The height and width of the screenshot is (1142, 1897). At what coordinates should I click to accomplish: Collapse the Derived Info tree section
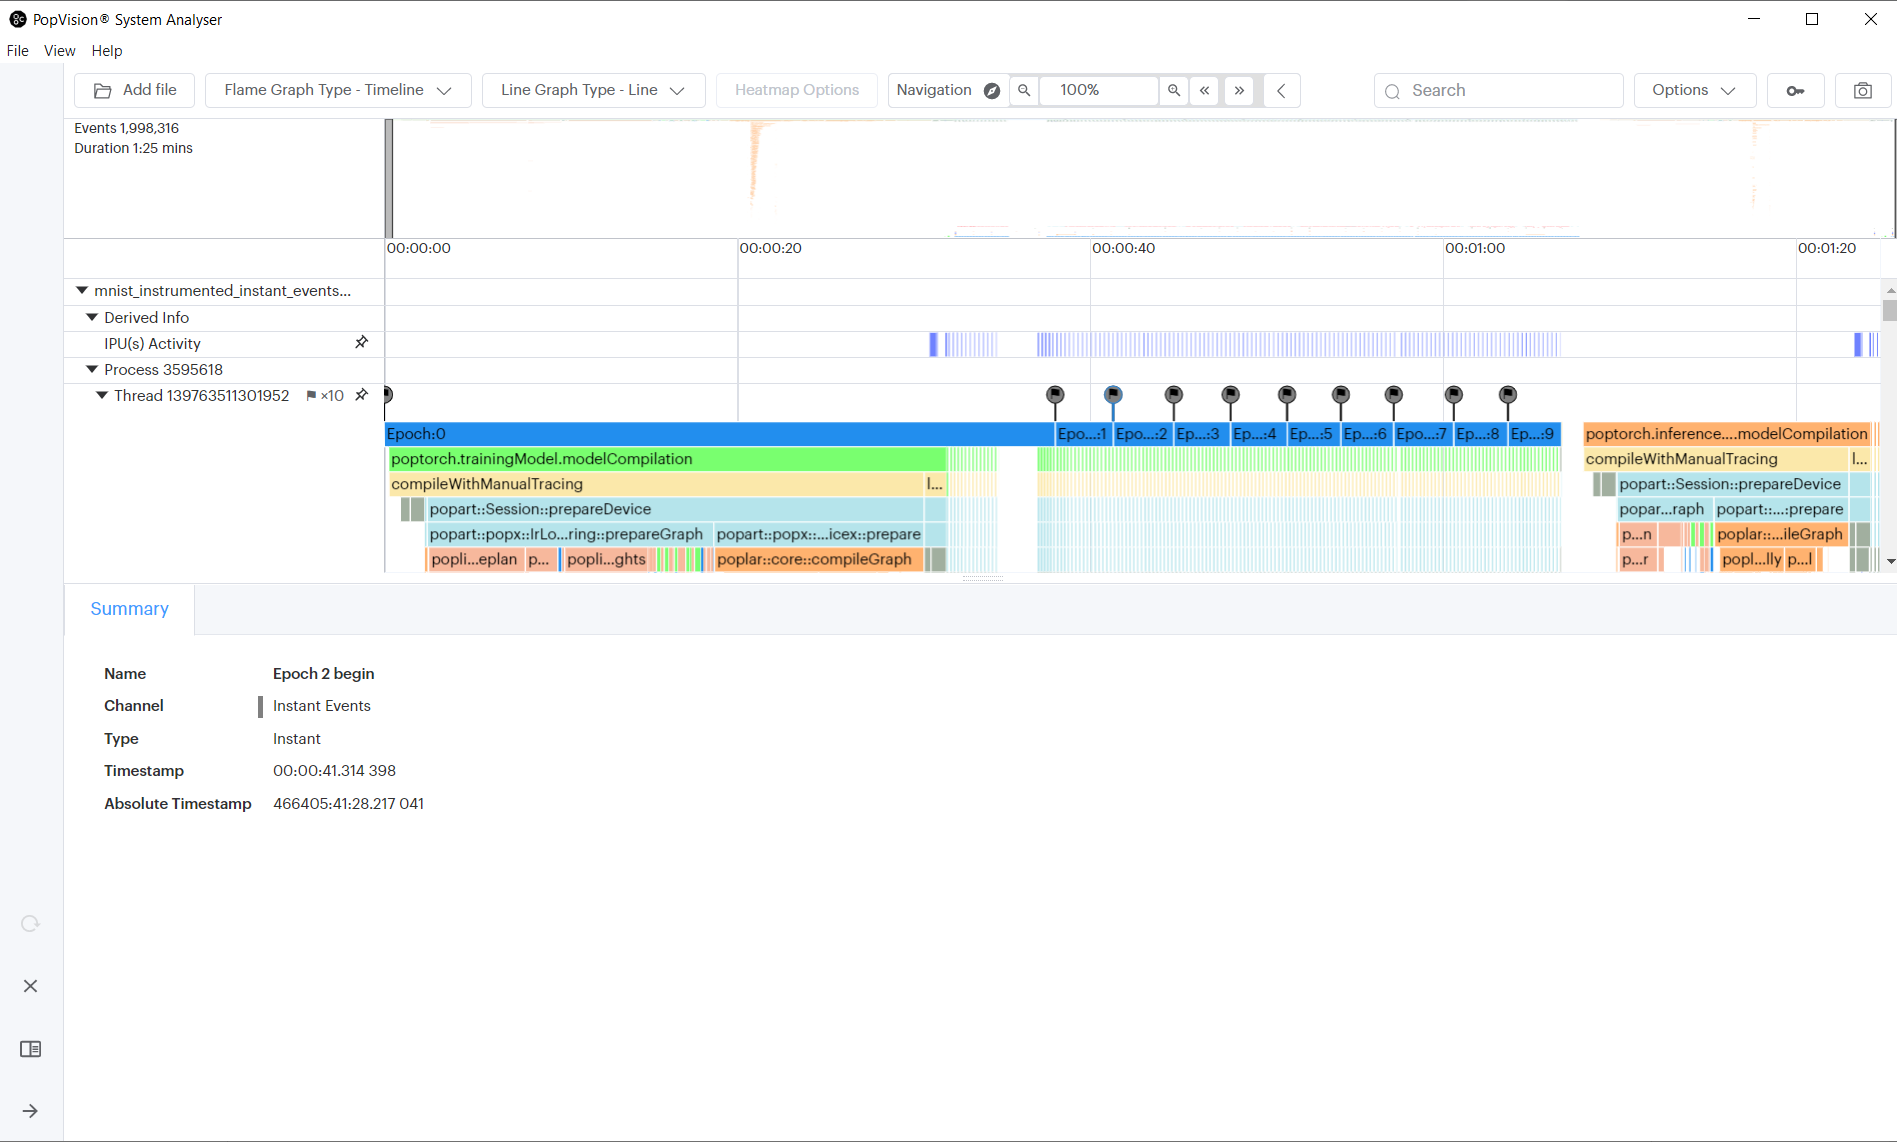[x=92, y=317]
